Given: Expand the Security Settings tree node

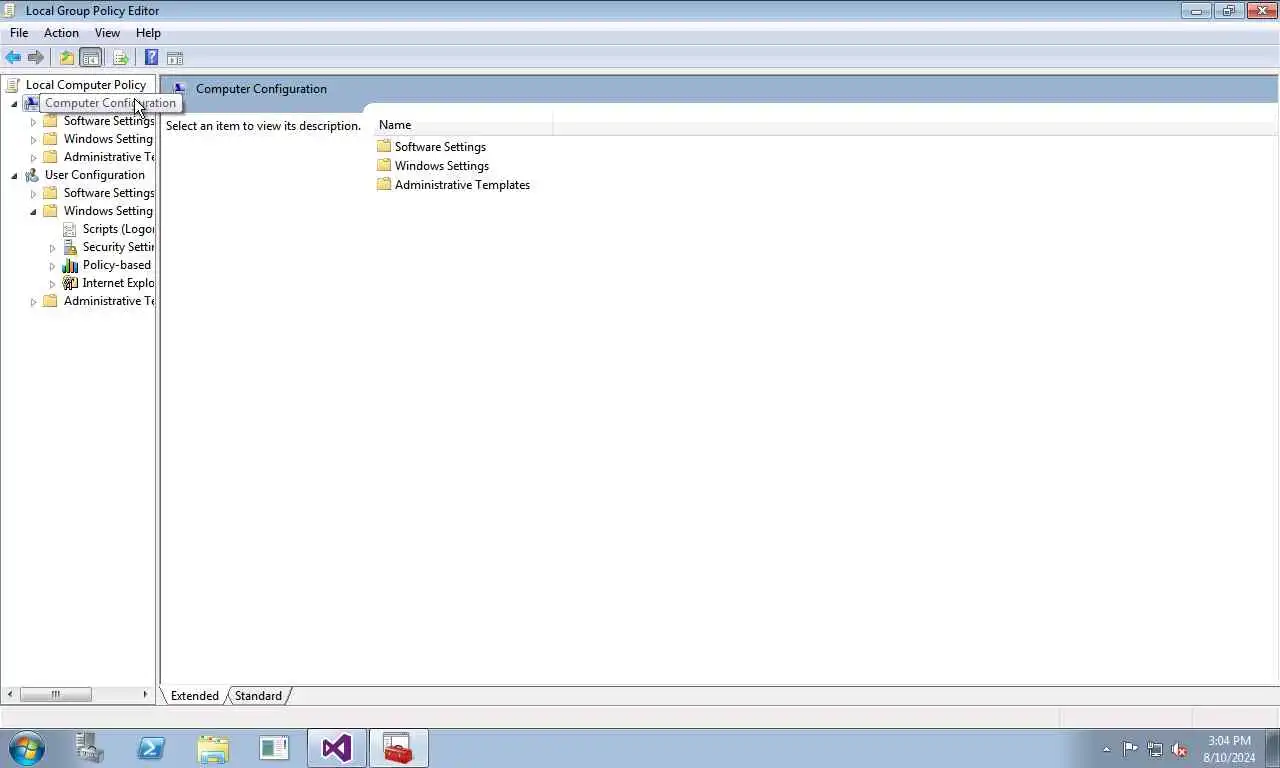Looking at the screenshot, I should (52, 248).
